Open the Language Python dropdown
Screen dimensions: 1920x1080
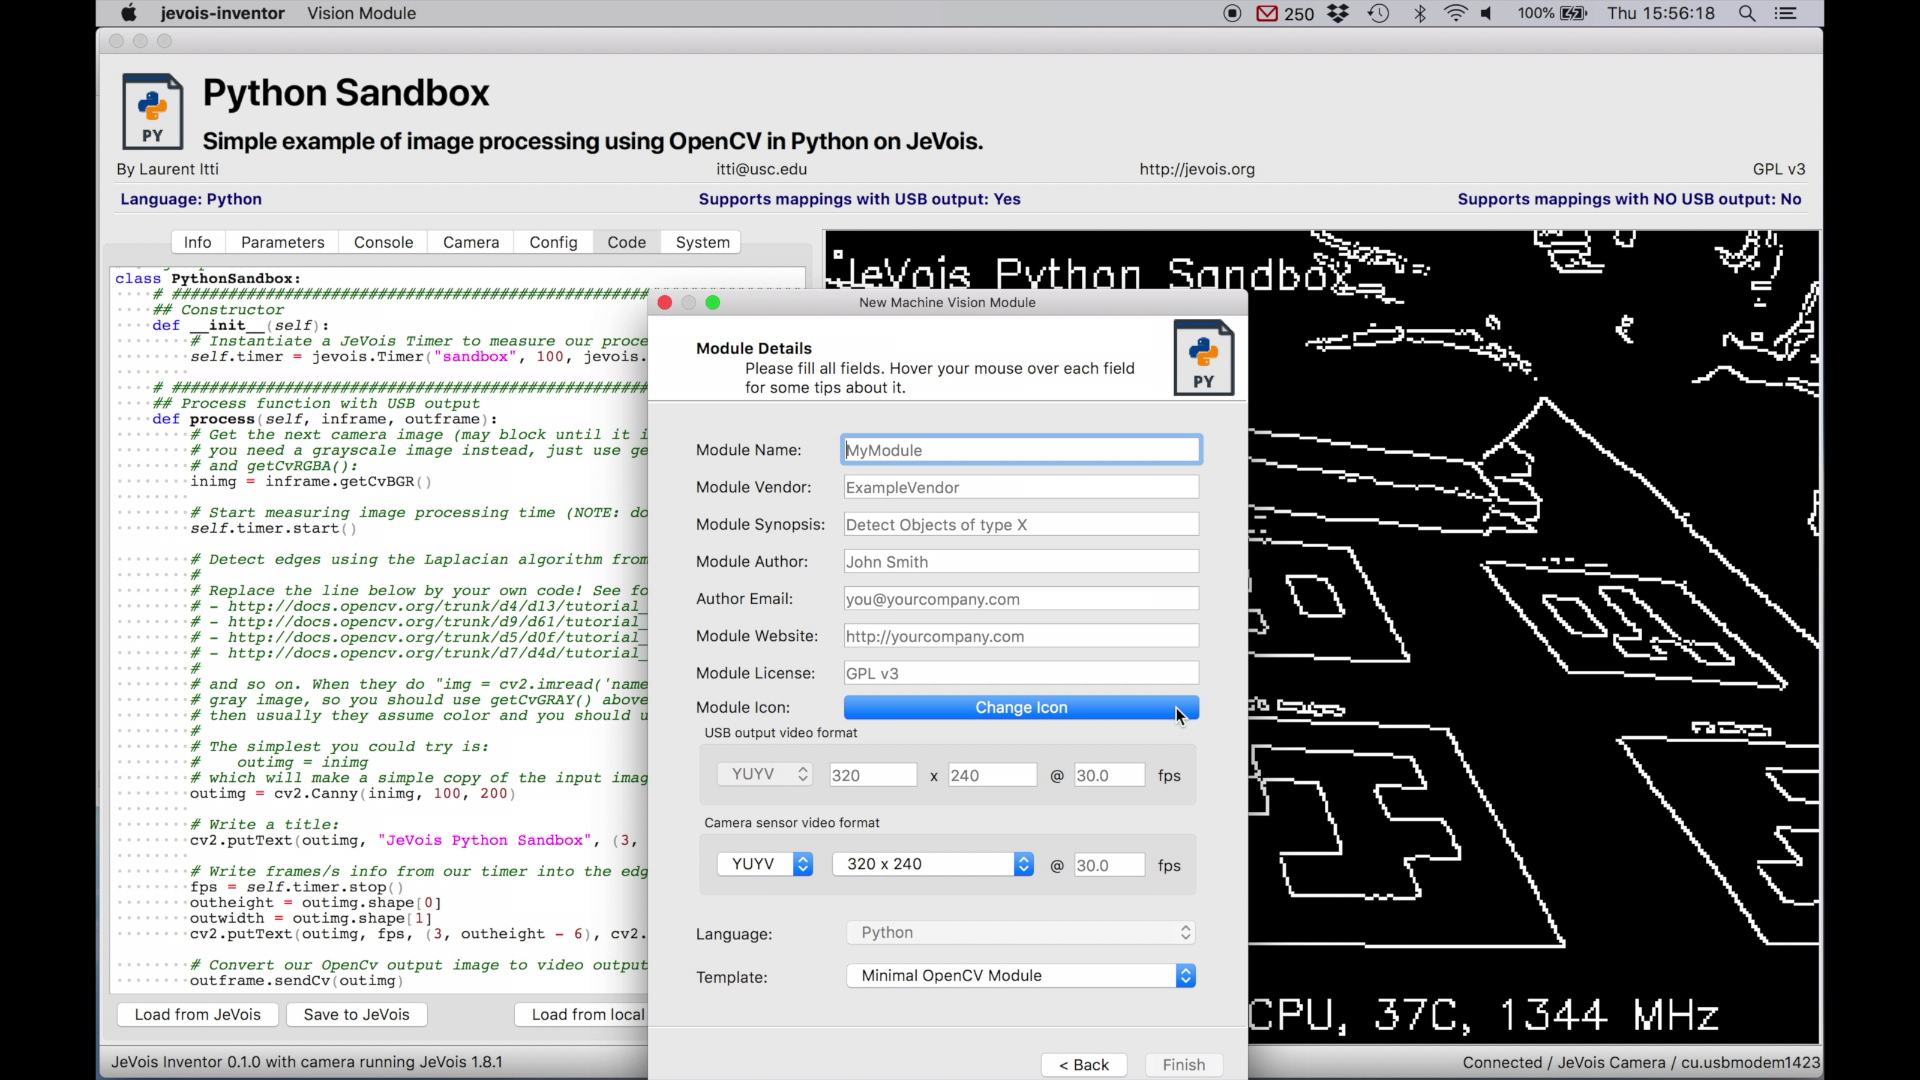(1021, 932)
